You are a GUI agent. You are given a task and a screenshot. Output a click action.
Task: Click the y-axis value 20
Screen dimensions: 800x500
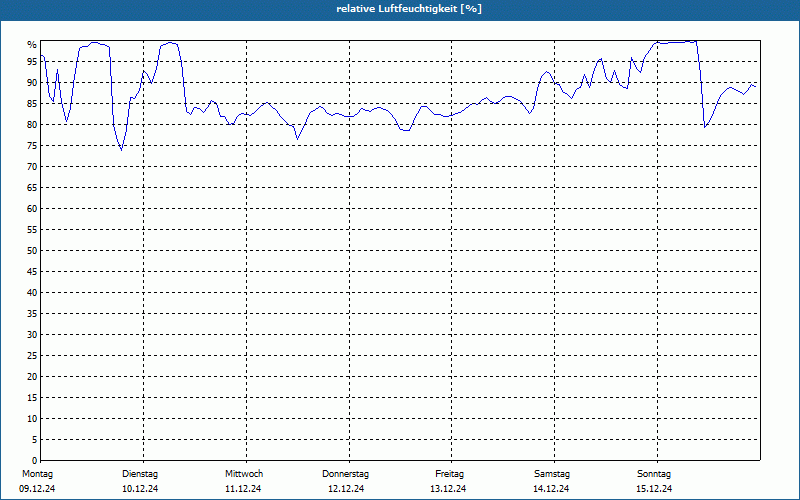tap(32, 377)
